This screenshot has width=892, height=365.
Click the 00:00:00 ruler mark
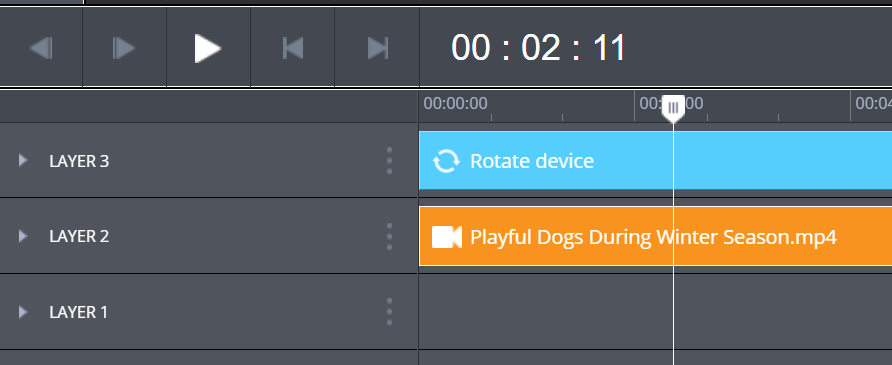(x=455, y=103)
